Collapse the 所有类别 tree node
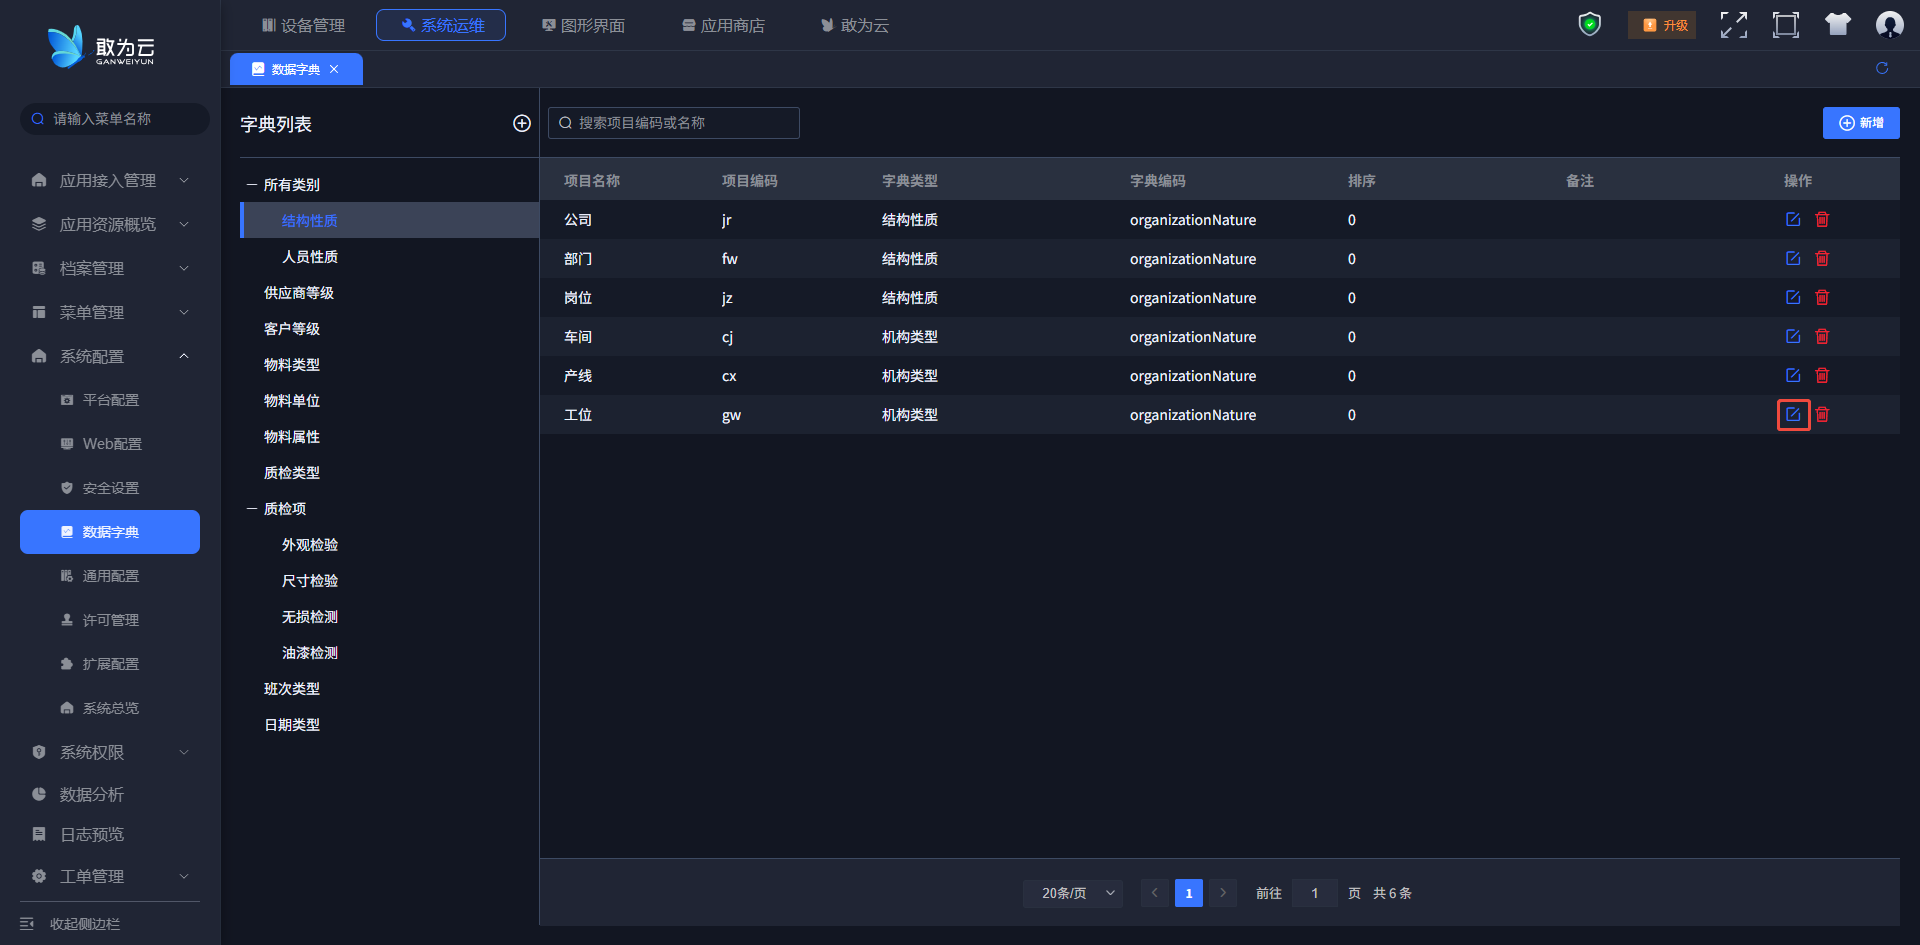1920x945 pixels. coord(252,185)
